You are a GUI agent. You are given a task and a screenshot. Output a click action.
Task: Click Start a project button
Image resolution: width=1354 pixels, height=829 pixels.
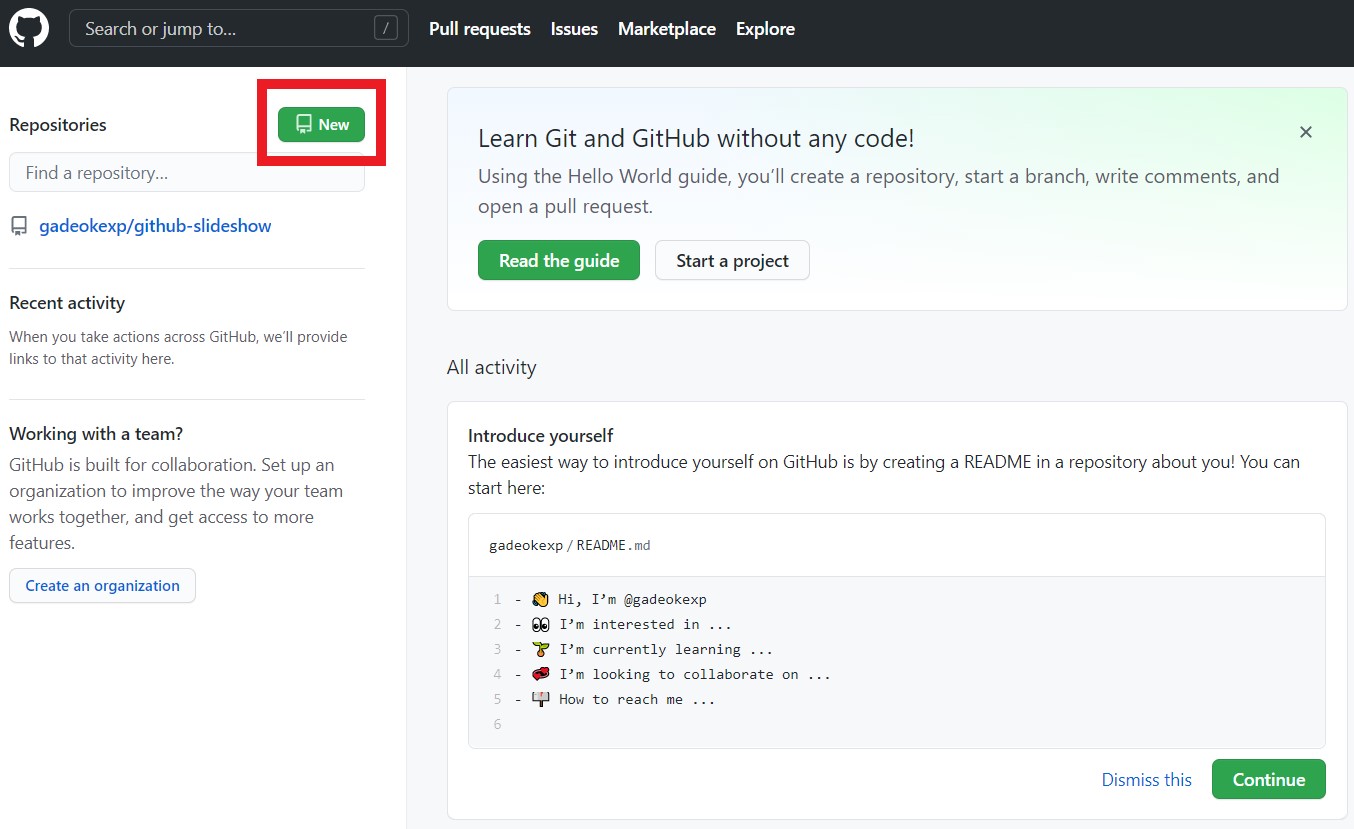pos(732,260)
